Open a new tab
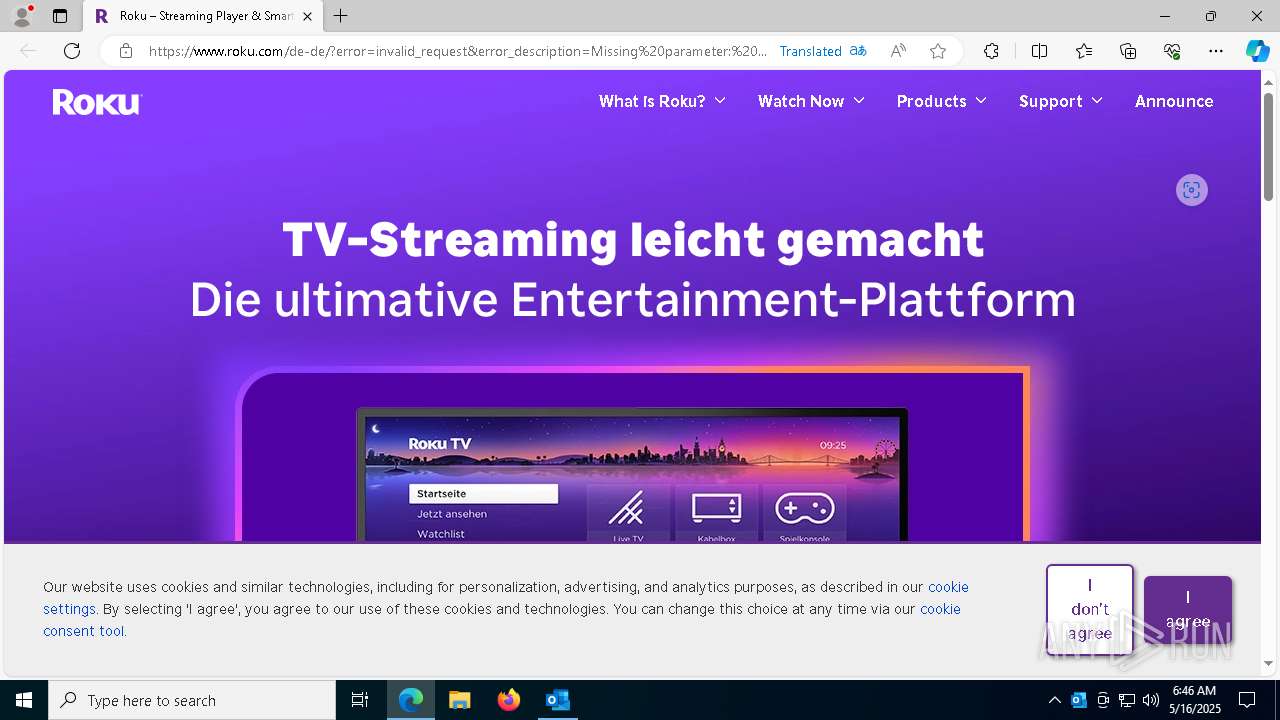This screenshot has height=720, width=1280. click(341, 16)
